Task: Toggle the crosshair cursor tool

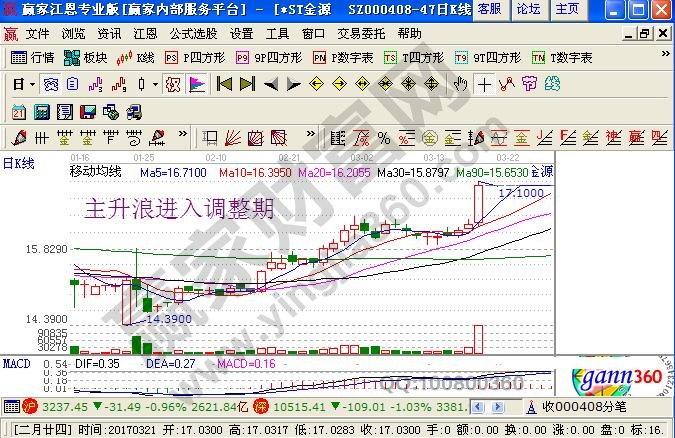Action: pos(484,84)
